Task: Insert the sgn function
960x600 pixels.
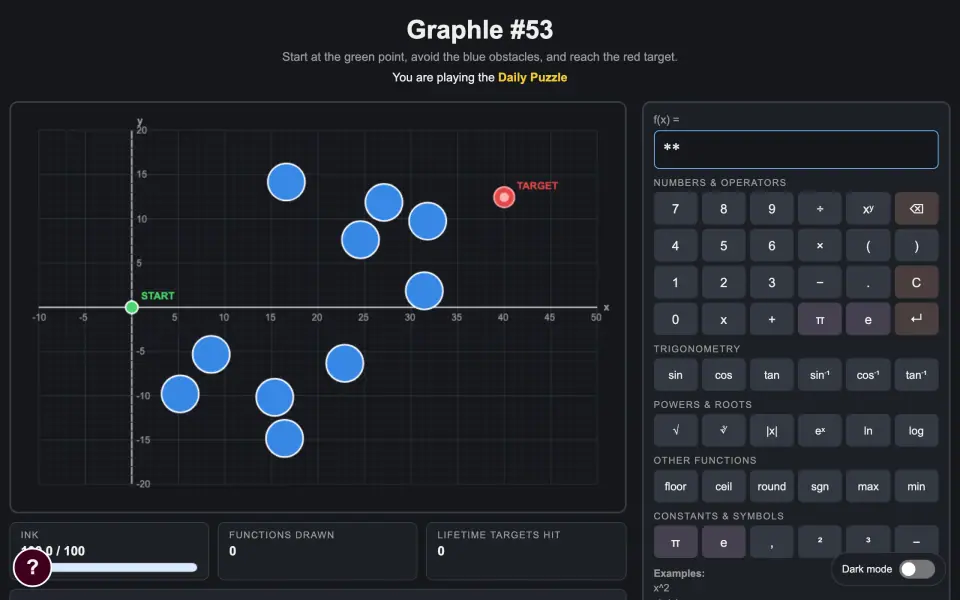Action: pos(820,486)
